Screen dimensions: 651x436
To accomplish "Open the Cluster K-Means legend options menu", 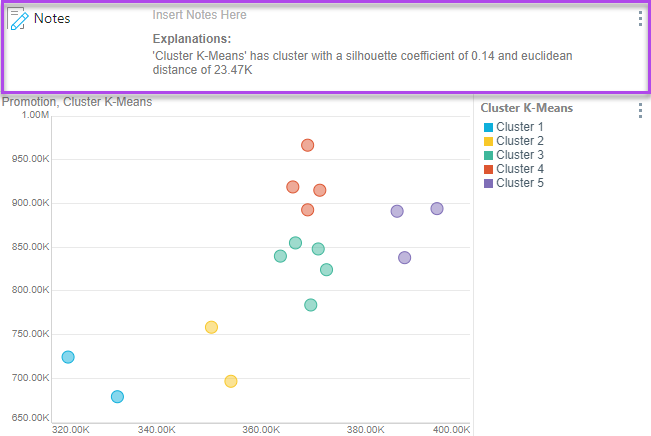I will pyautogui.click(x=640, y=110).
